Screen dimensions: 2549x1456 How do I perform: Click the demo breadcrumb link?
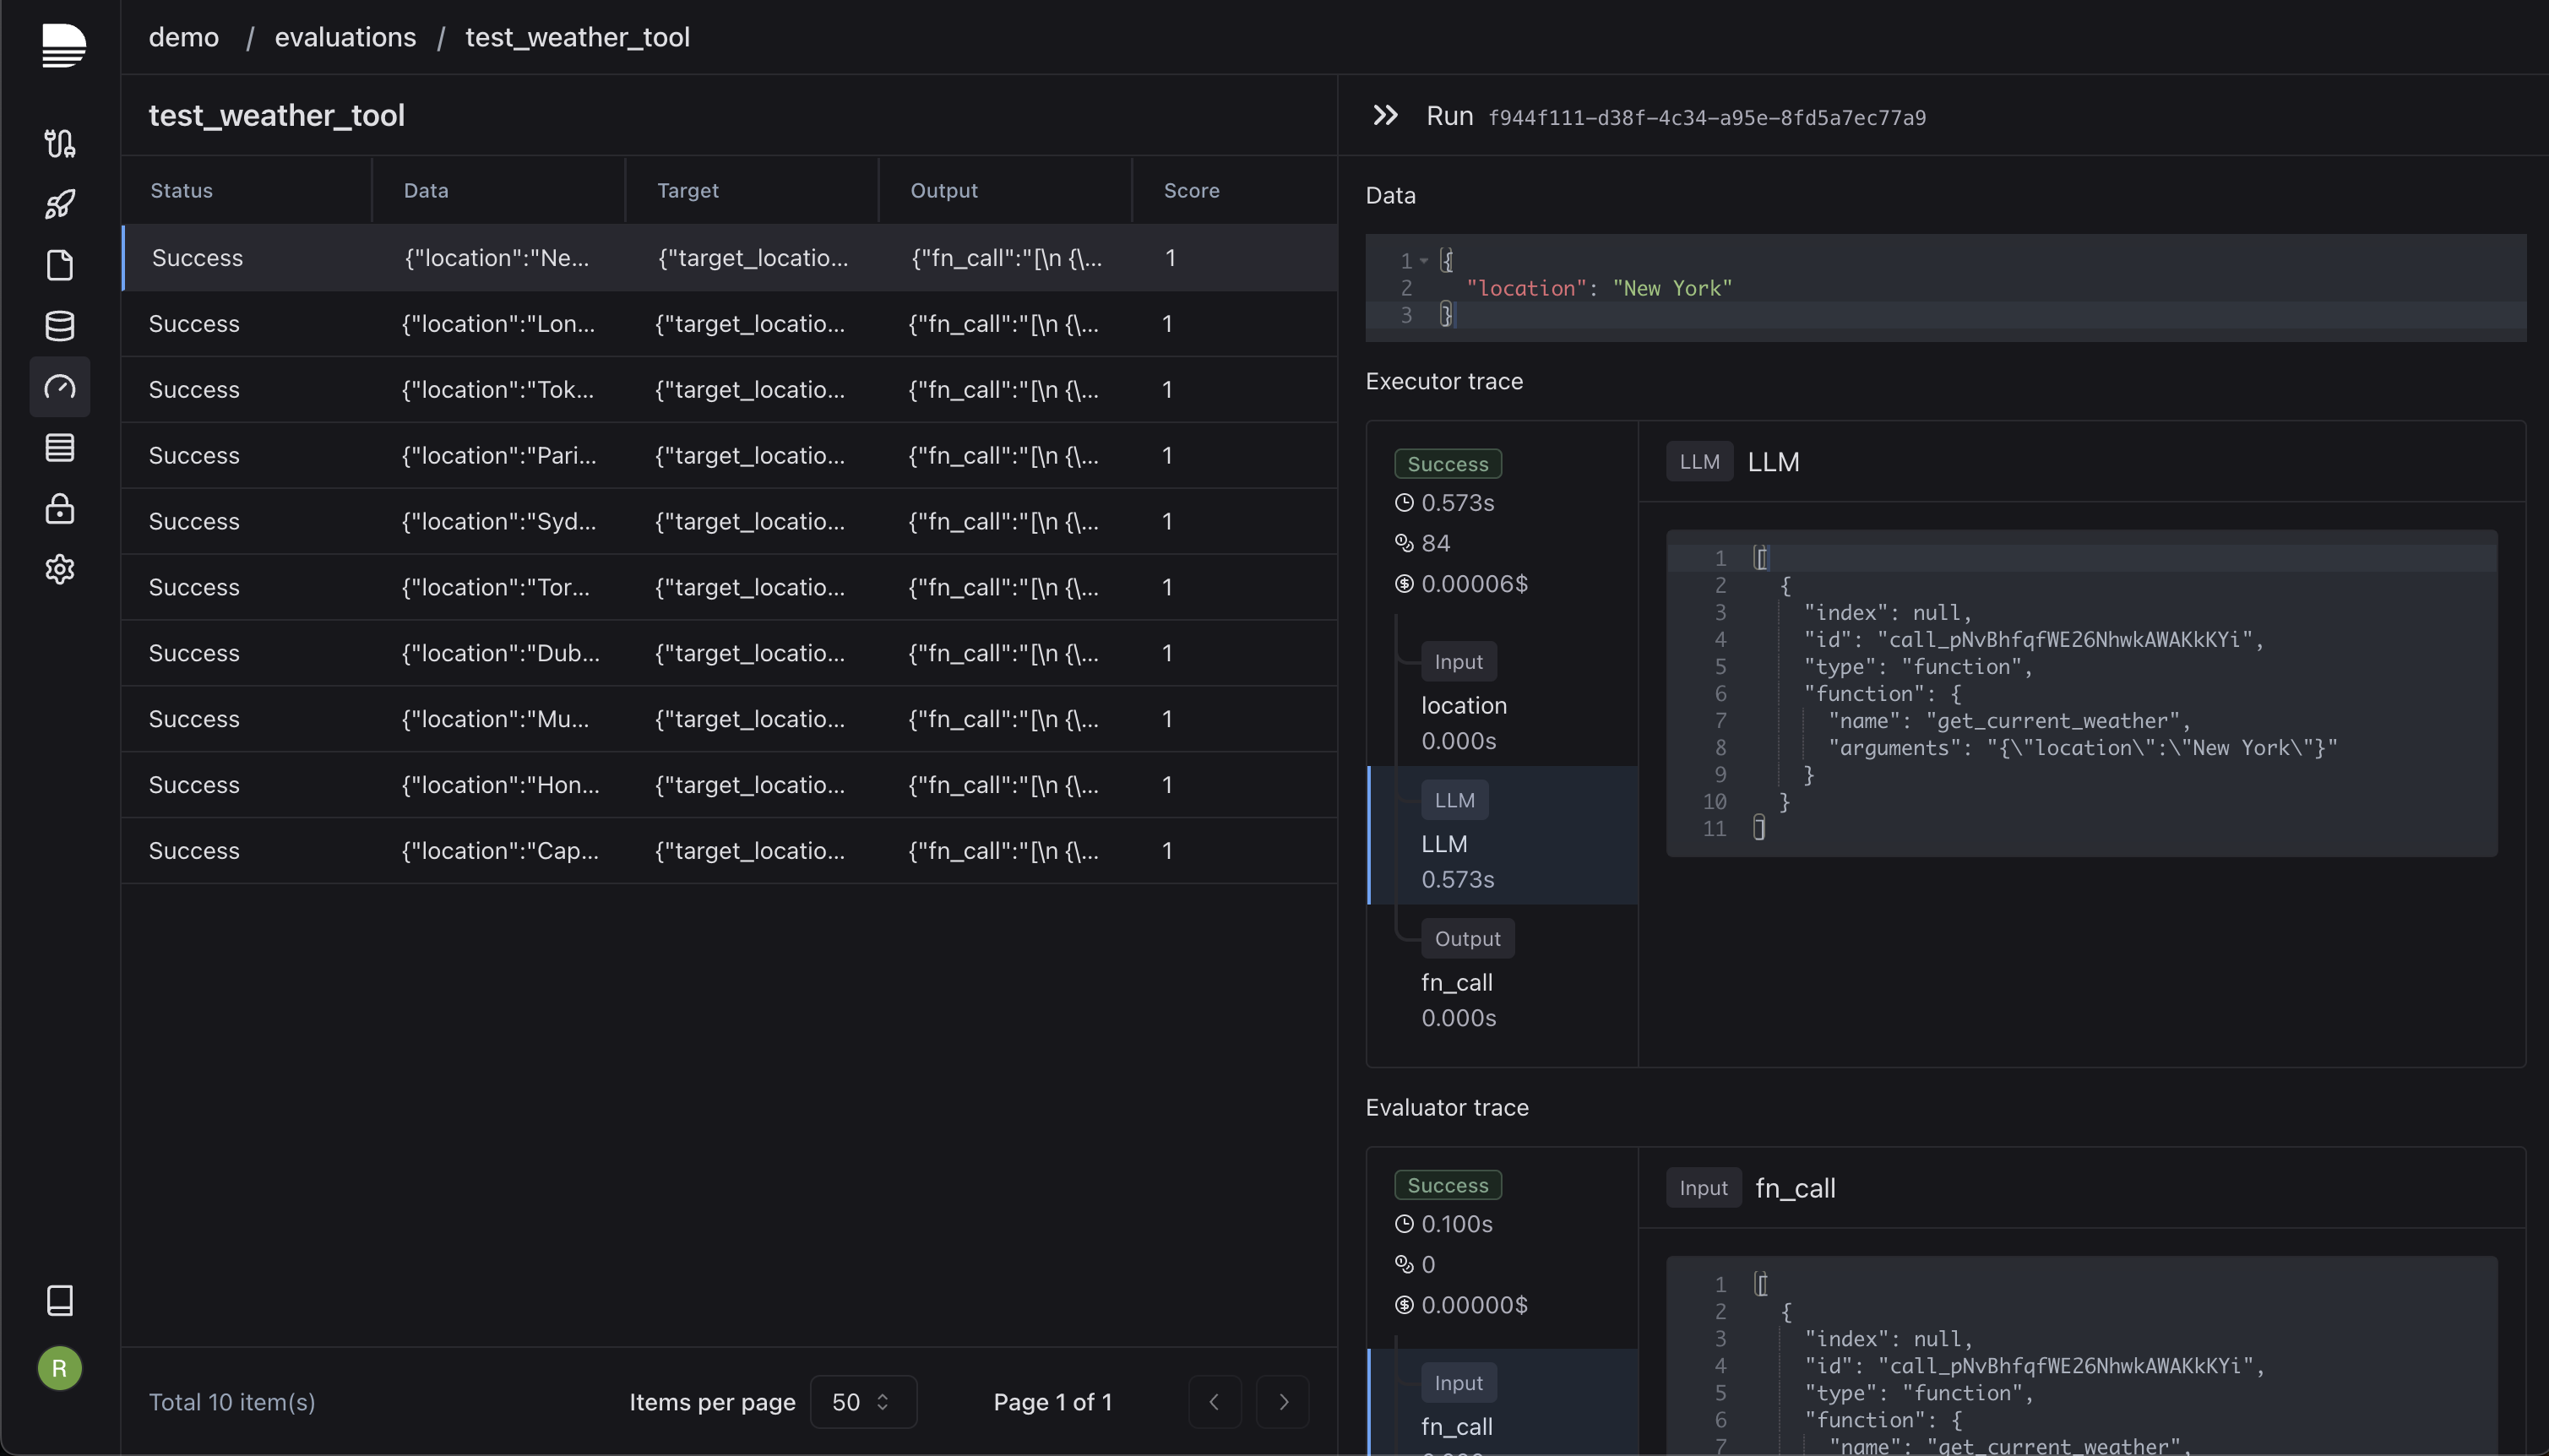[184, 37]
